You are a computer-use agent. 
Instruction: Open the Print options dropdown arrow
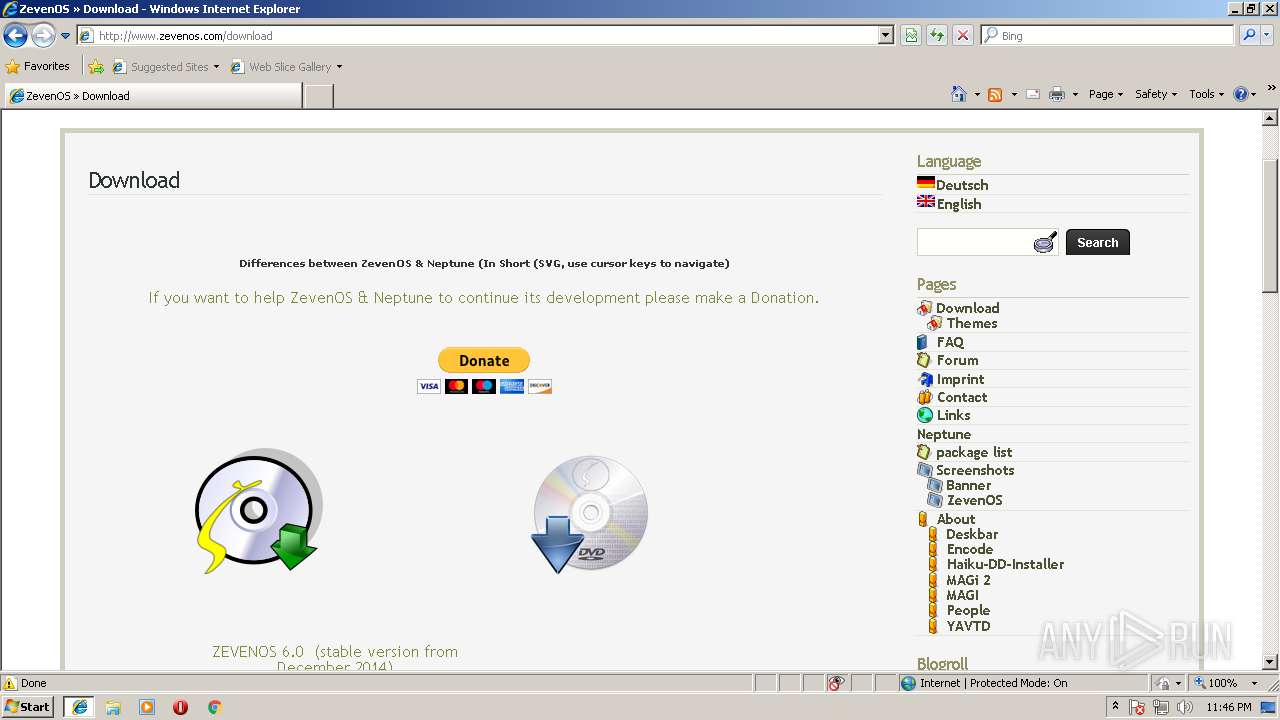1076,94
